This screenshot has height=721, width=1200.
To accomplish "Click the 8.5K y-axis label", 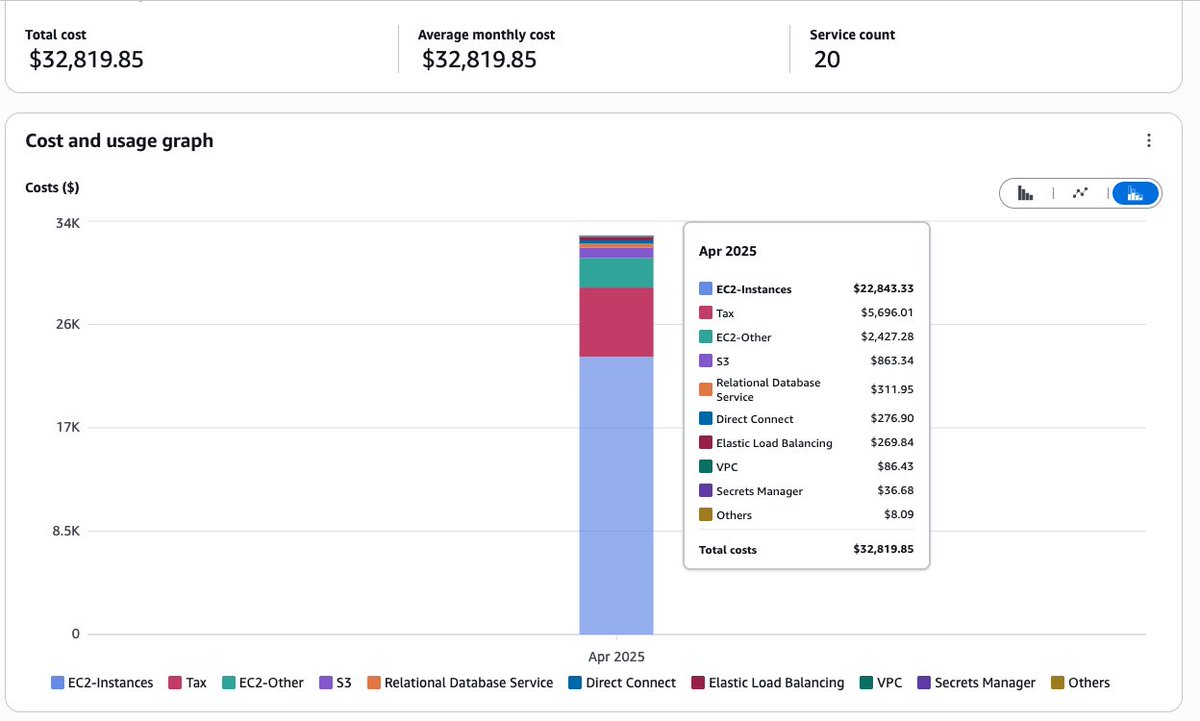I will (64, 531).
